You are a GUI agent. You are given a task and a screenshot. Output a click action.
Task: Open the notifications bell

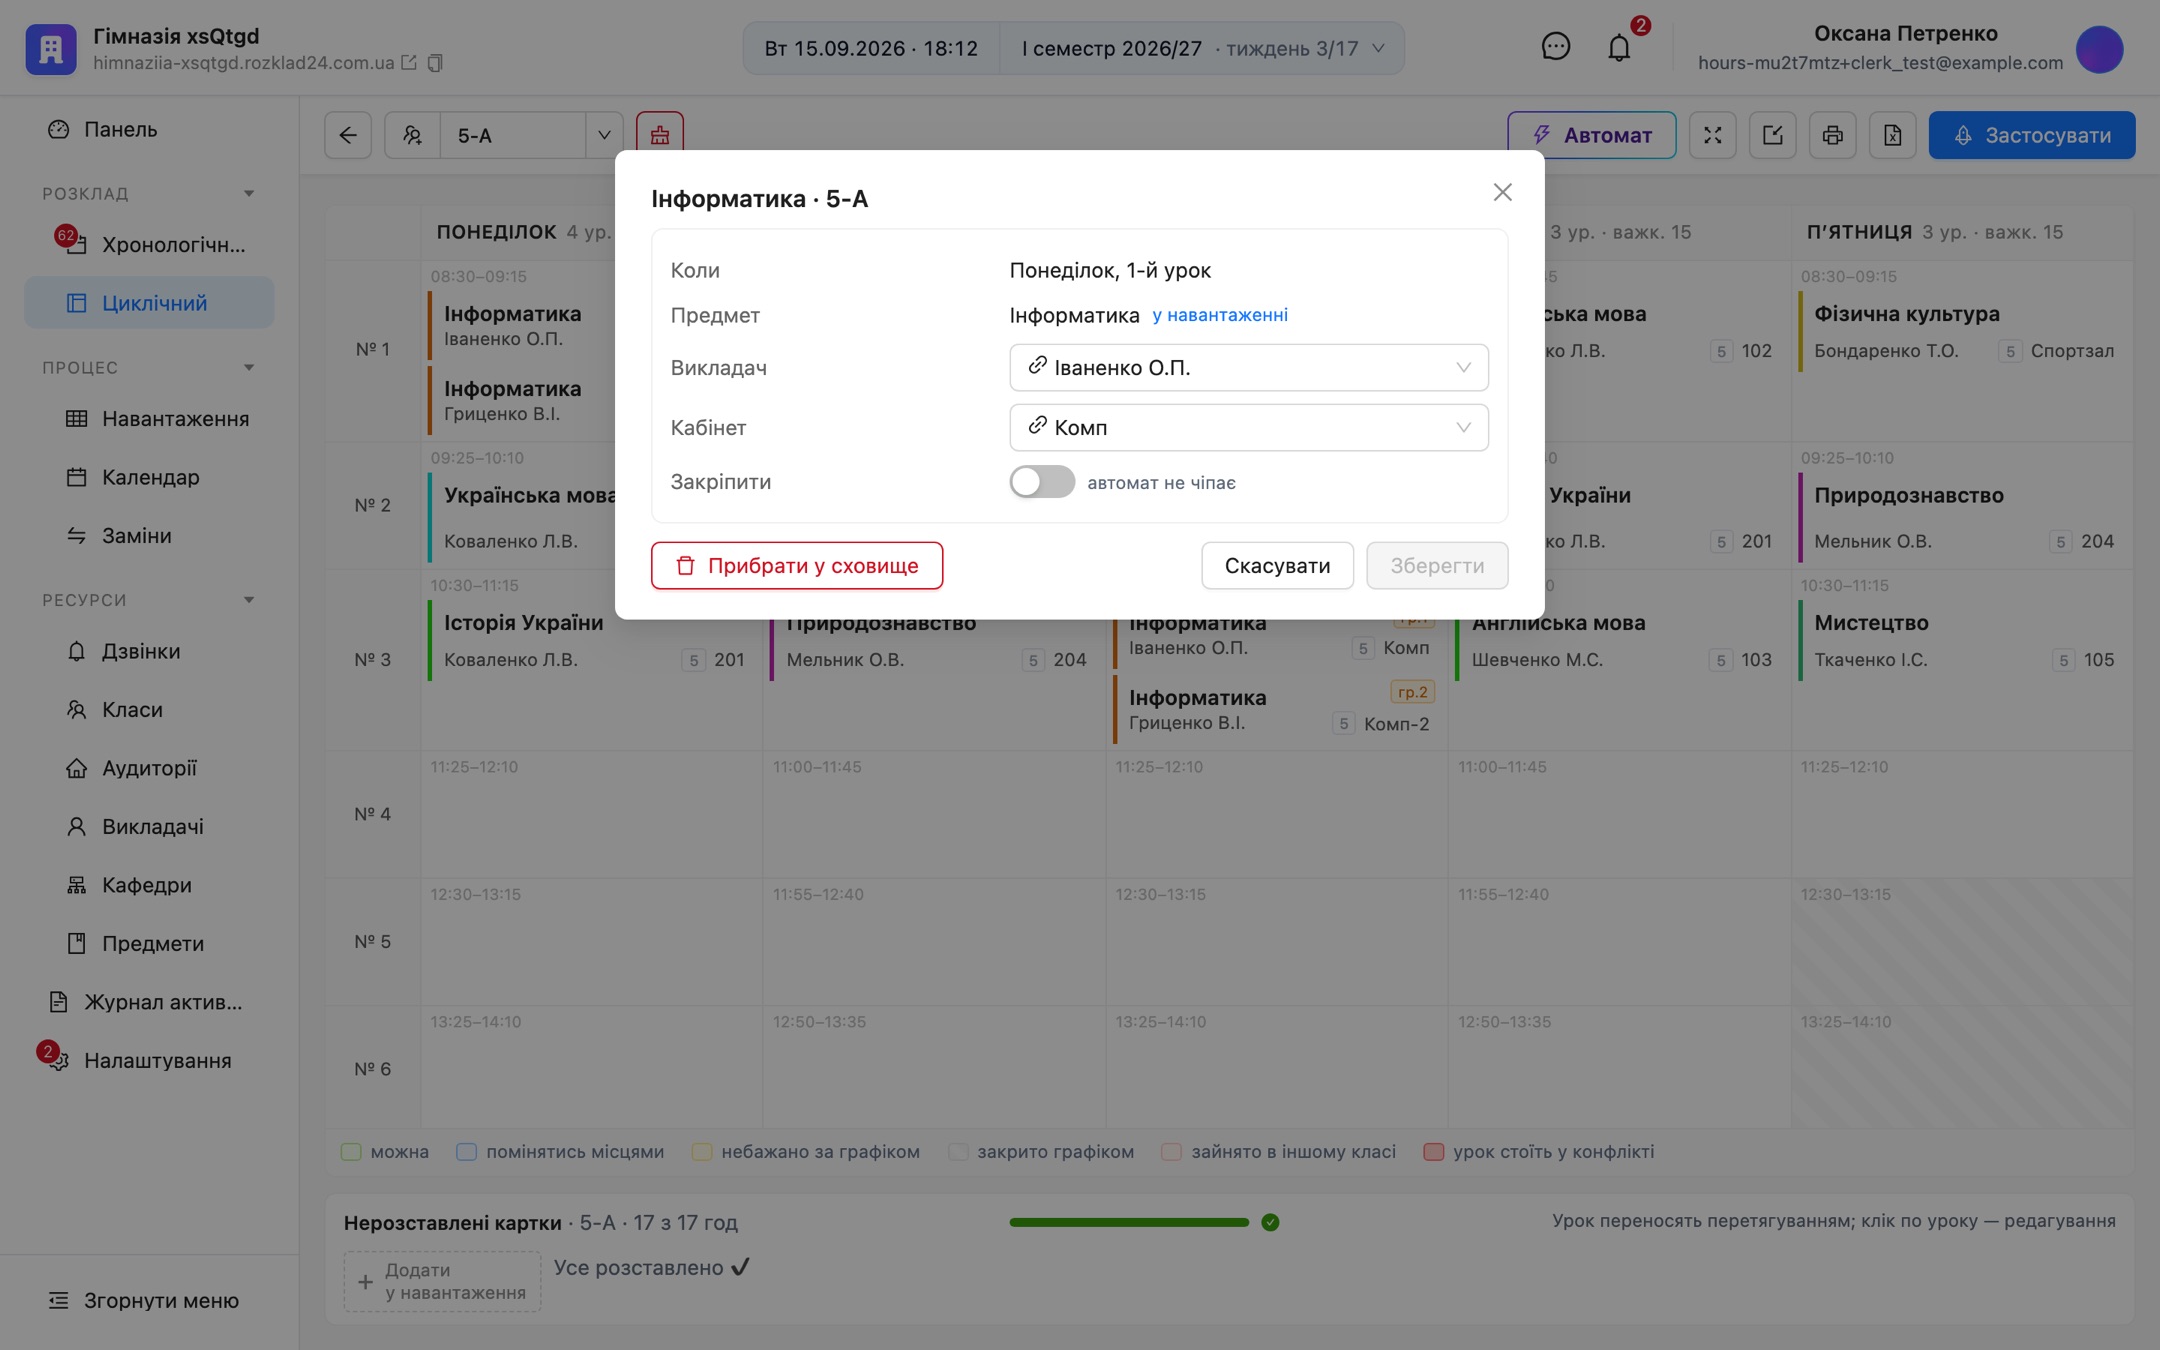1619,48
